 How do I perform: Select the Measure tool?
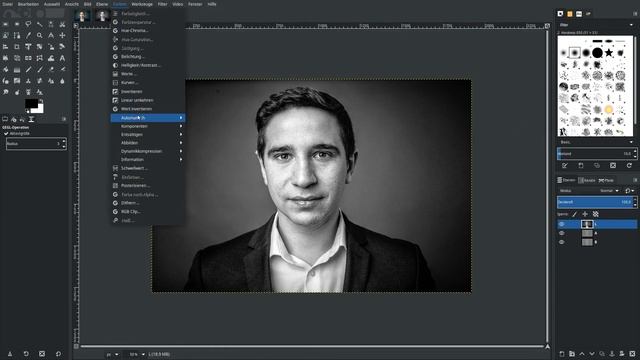[x=51, y=36]
